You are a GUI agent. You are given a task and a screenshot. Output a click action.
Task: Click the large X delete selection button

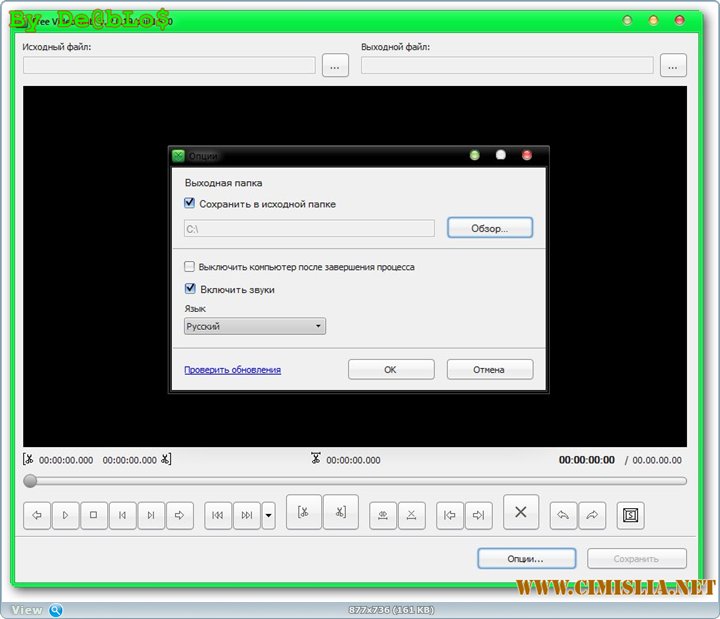point(520,512)
